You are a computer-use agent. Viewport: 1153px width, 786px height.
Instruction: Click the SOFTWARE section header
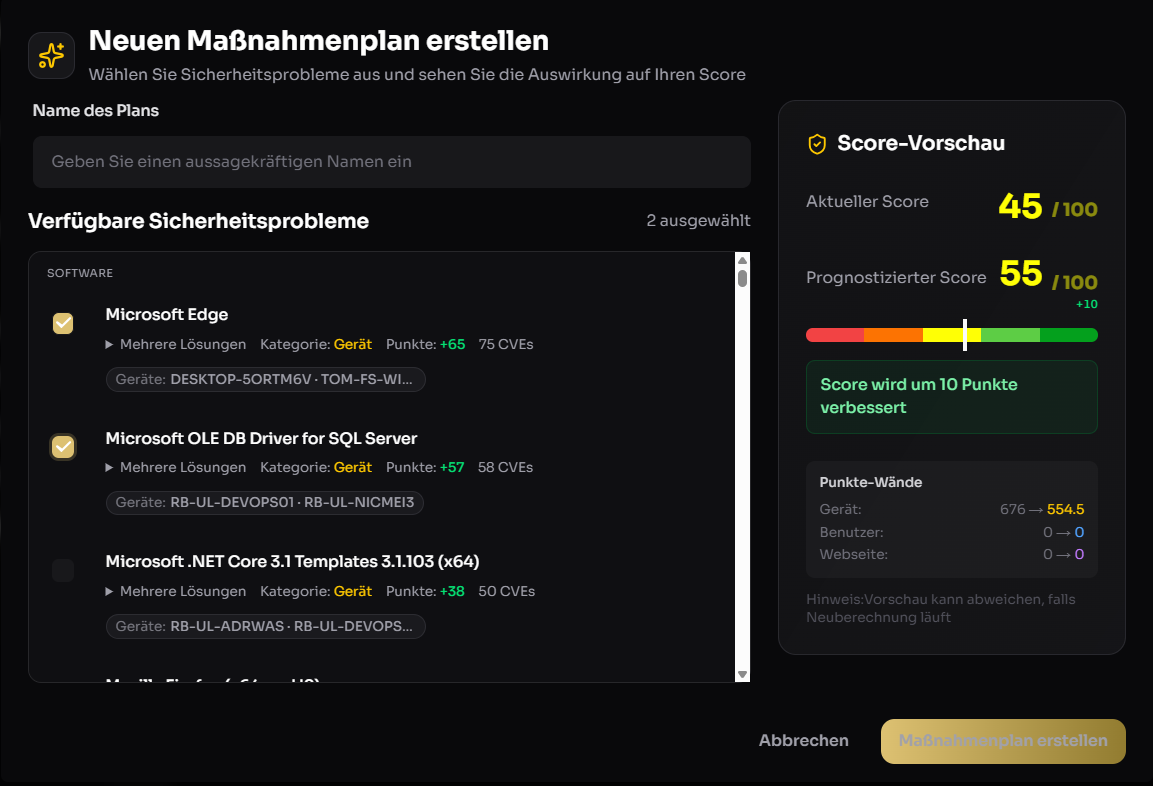click(x=80, y=273)
